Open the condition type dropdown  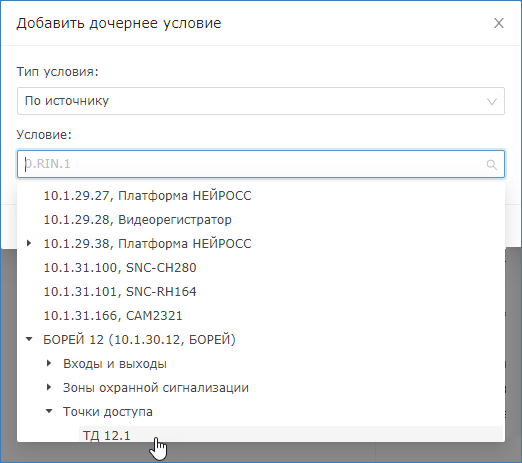click(261, 101)
